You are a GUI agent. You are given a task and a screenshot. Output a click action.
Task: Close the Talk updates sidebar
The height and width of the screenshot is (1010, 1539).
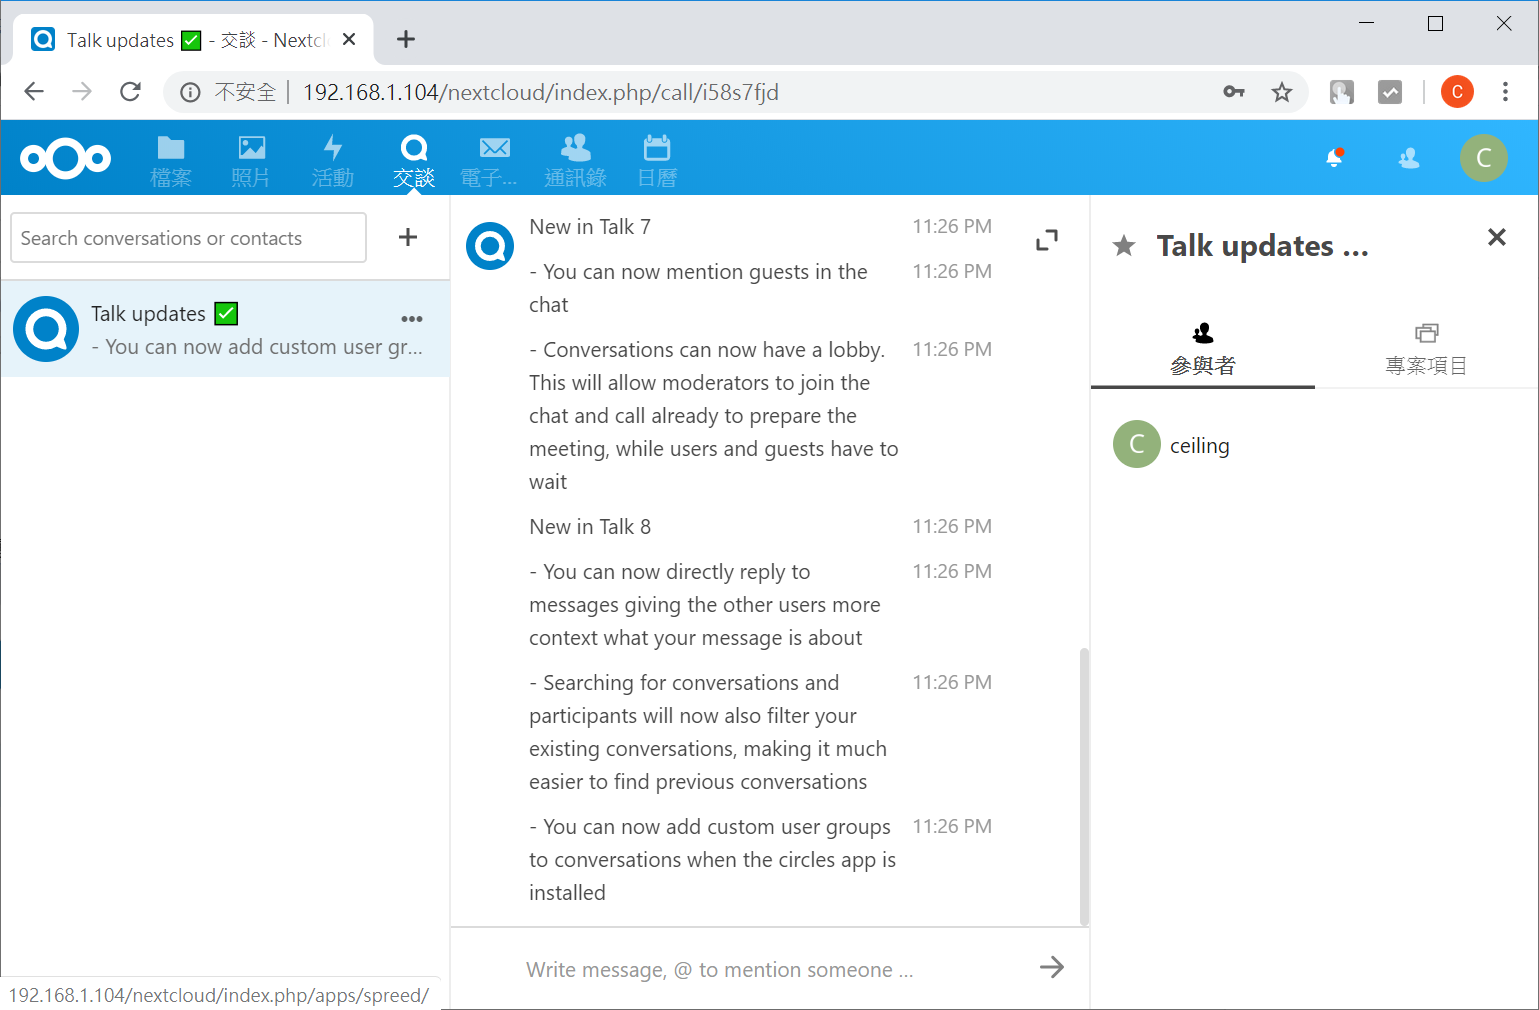pyautogui.click(x=1496, y=237)
